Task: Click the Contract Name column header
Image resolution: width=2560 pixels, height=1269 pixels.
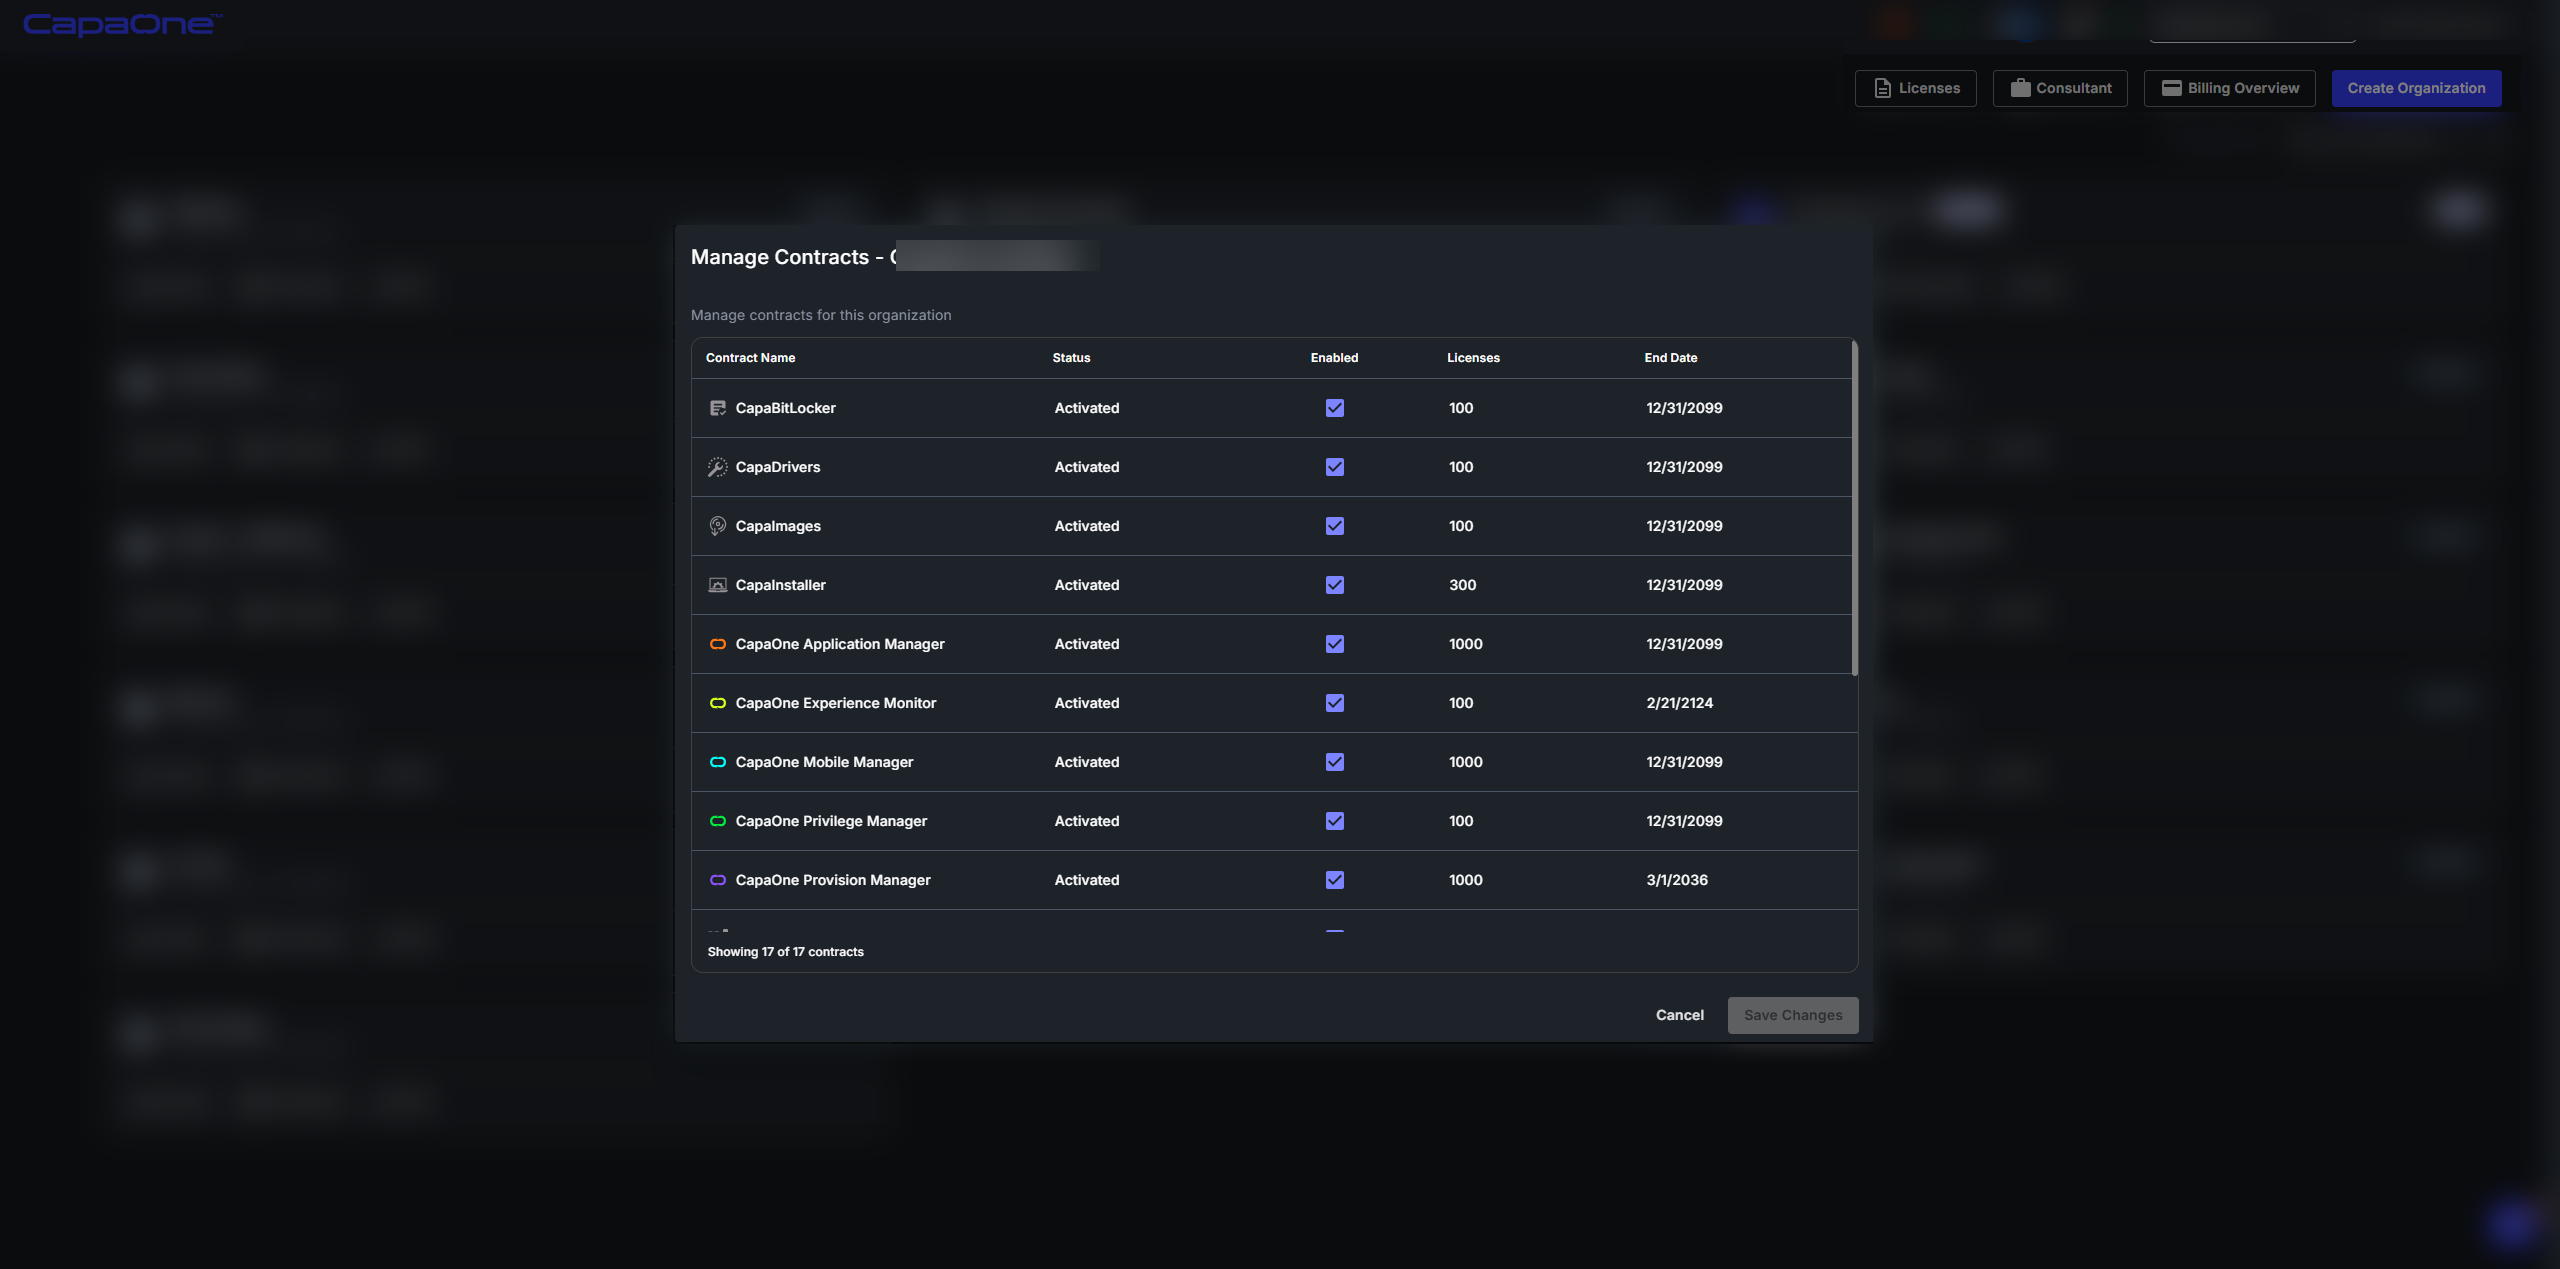Action: (x=750, y=358)
